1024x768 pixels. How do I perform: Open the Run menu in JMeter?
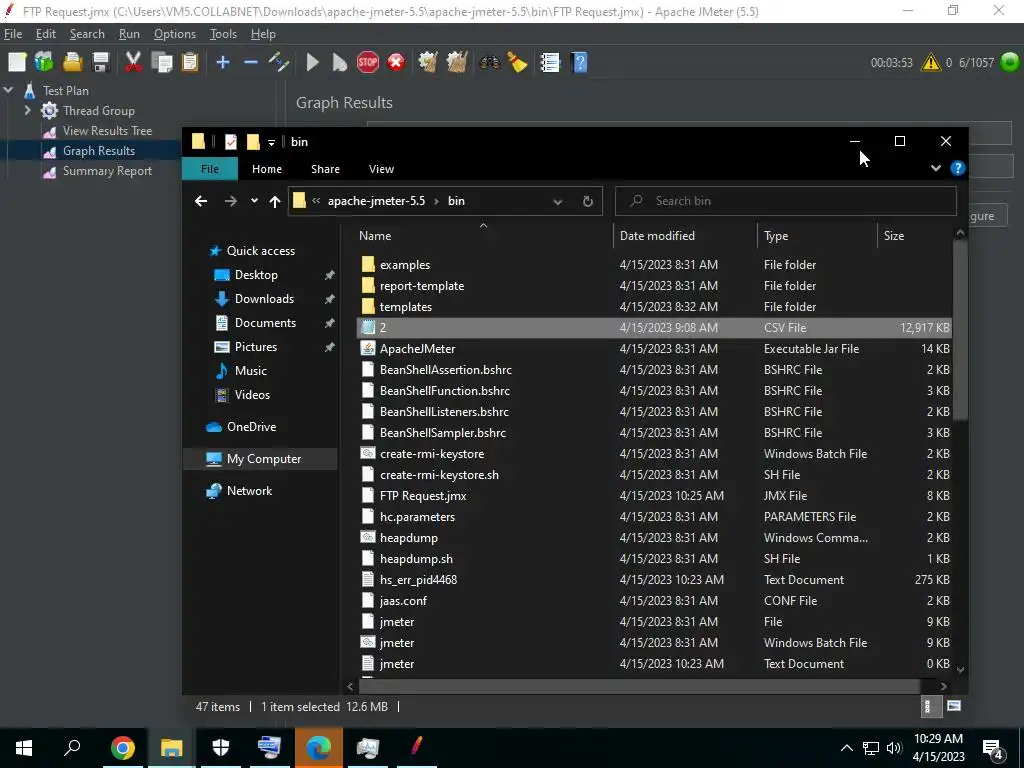pyautogui.click(x=129, y=34)
